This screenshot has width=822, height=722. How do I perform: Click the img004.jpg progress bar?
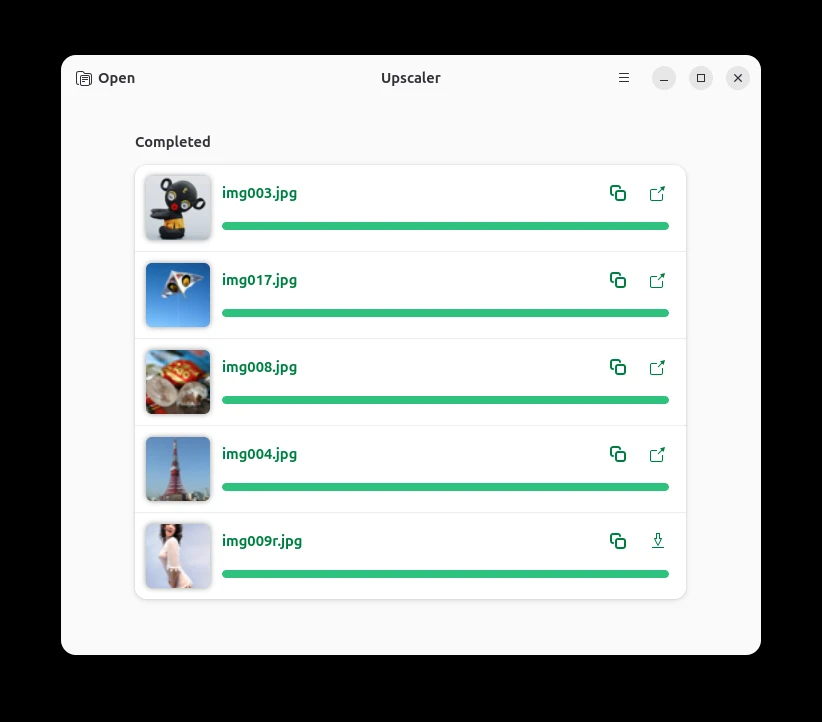[446, 487]
